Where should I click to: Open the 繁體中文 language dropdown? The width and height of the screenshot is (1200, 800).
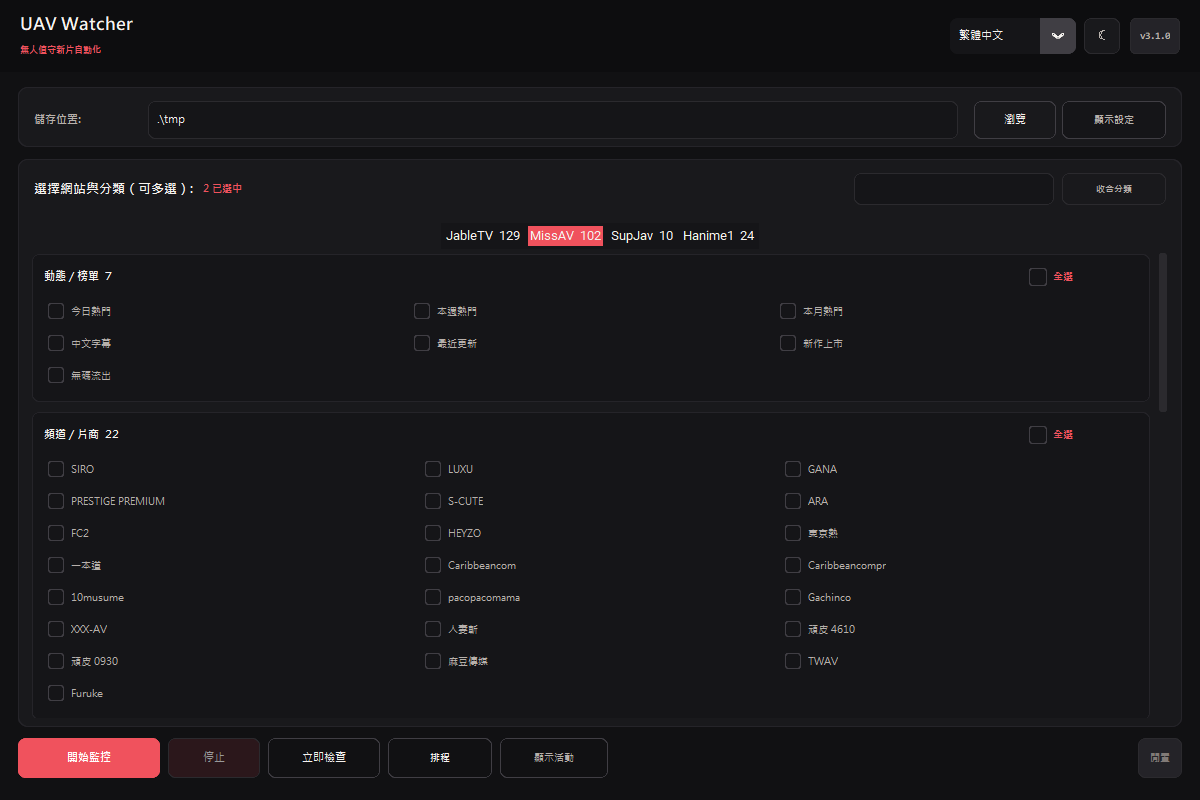[x=1013, y=36]
